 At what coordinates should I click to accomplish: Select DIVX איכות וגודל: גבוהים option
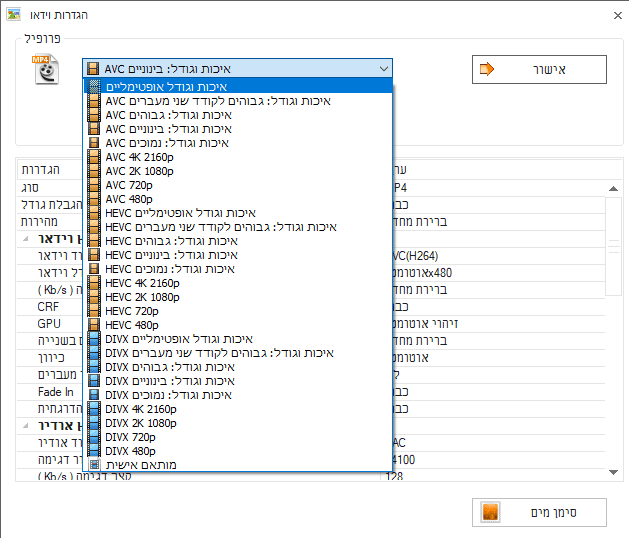pyautogui.click(x=237, y=367)
